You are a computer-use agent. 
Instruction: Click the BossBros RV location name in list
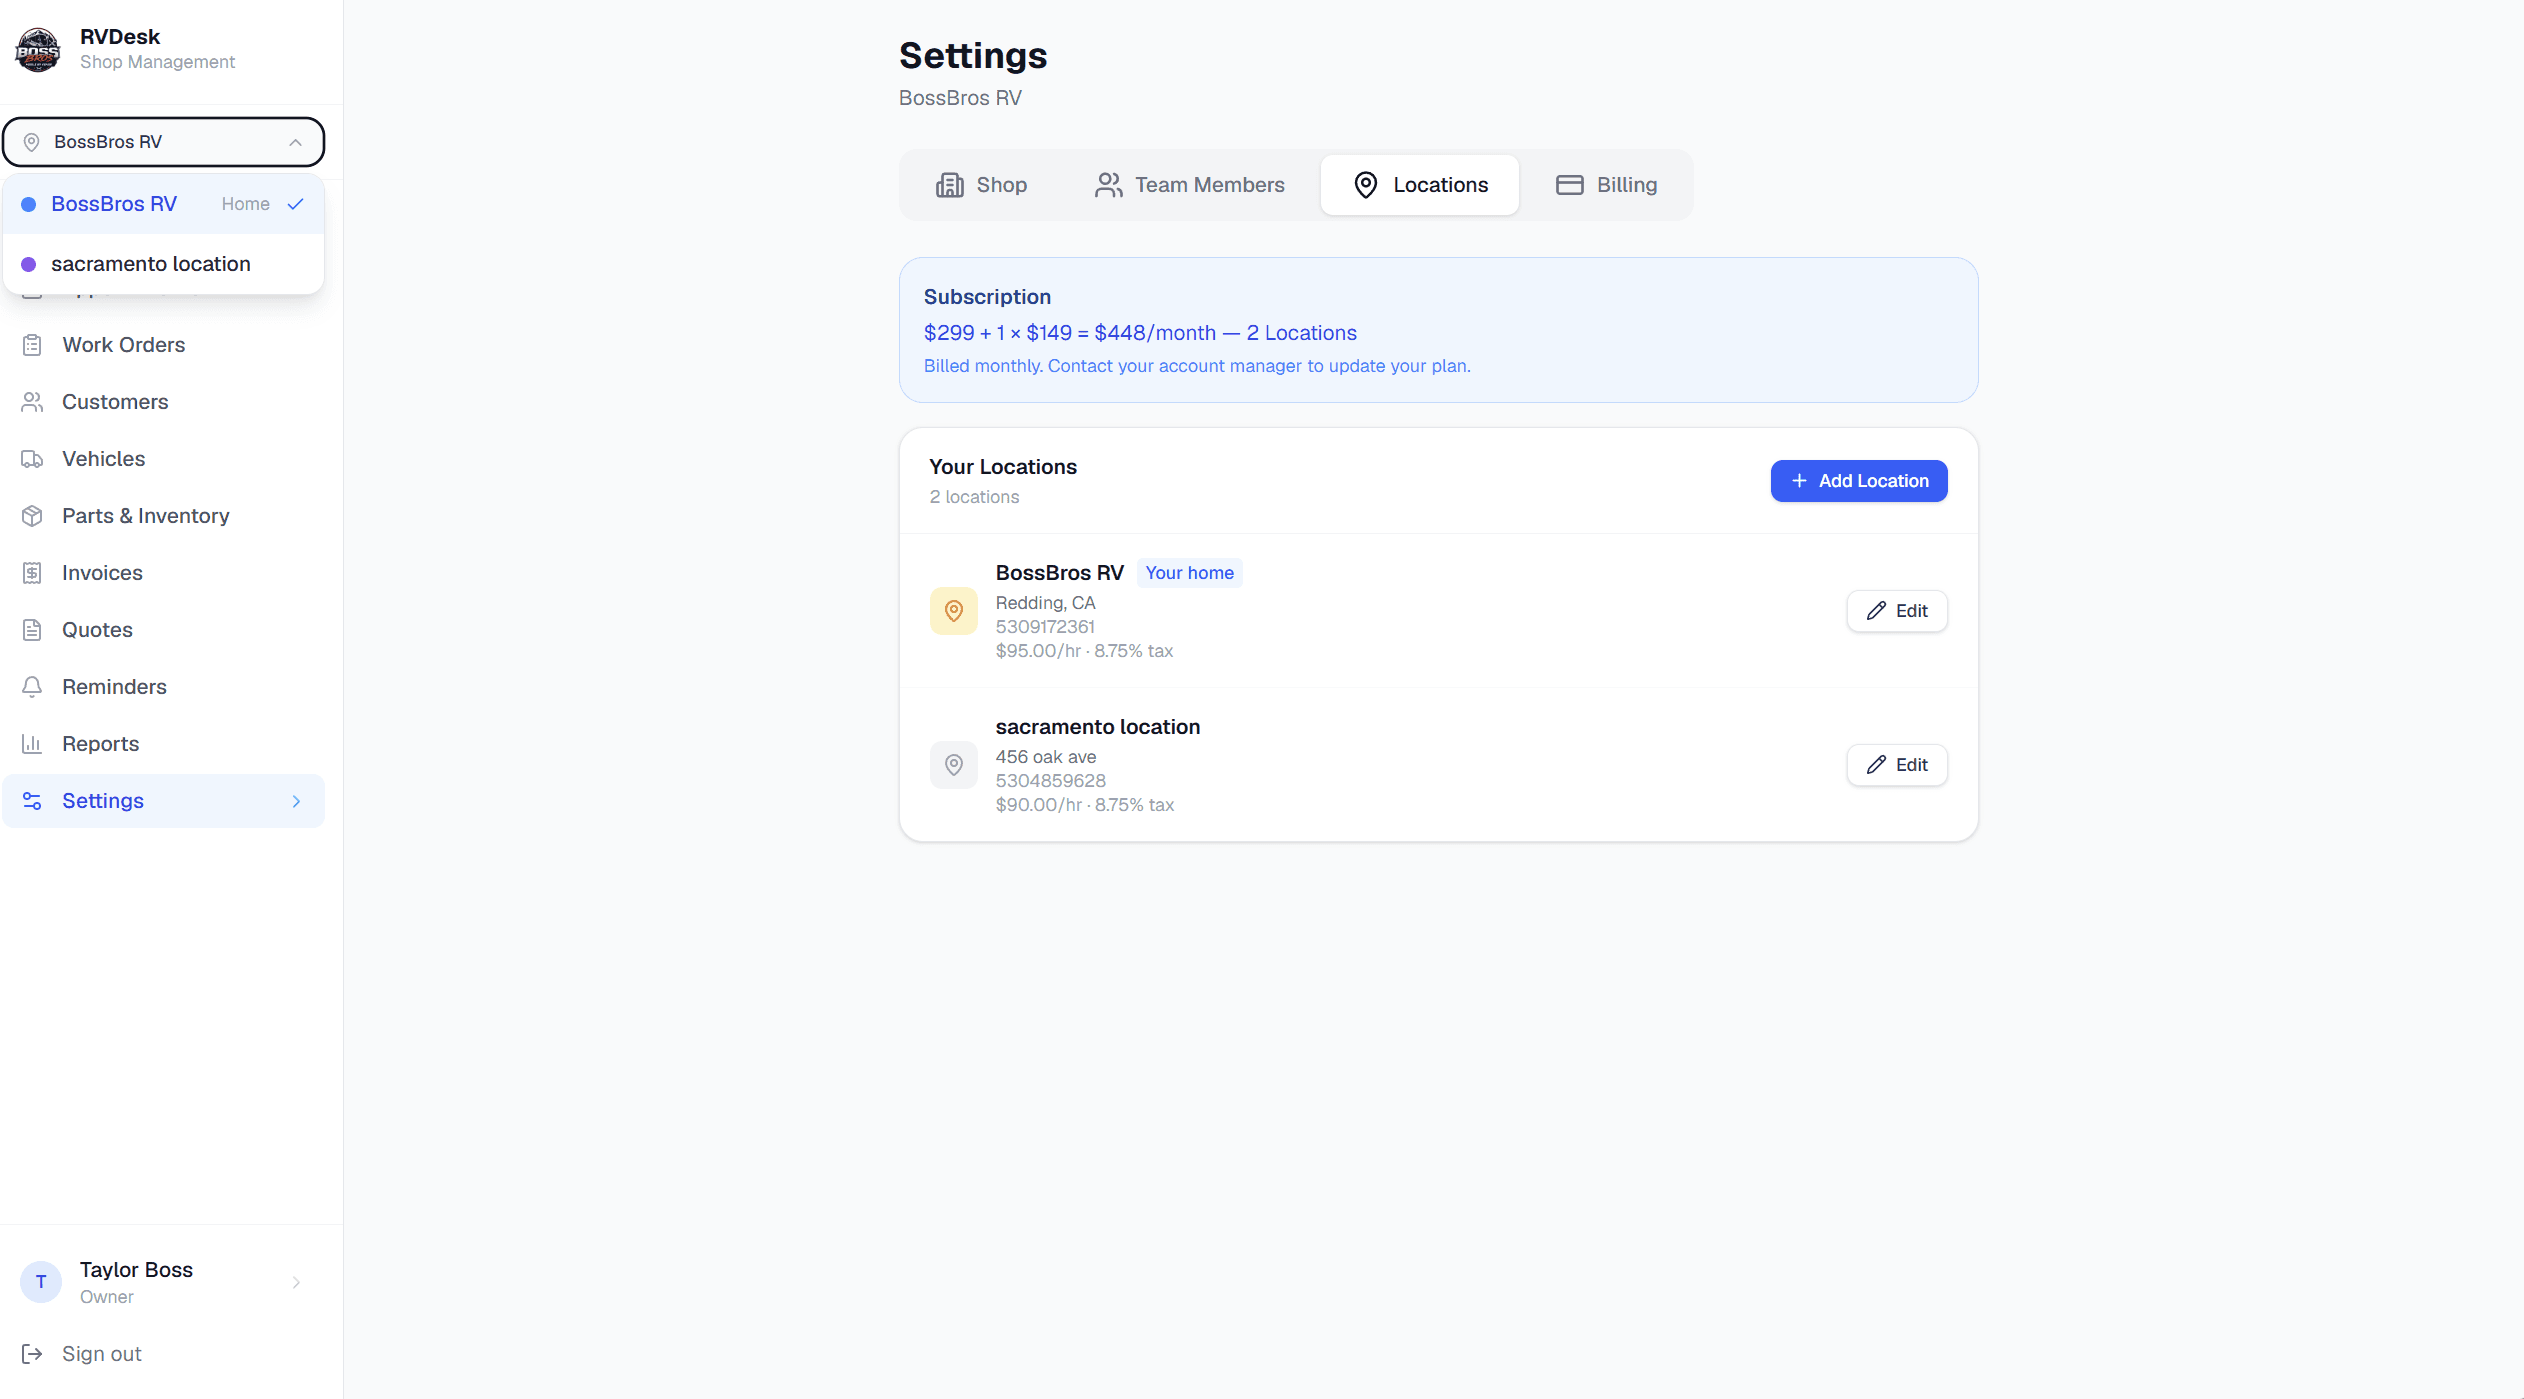(1060, 573)
